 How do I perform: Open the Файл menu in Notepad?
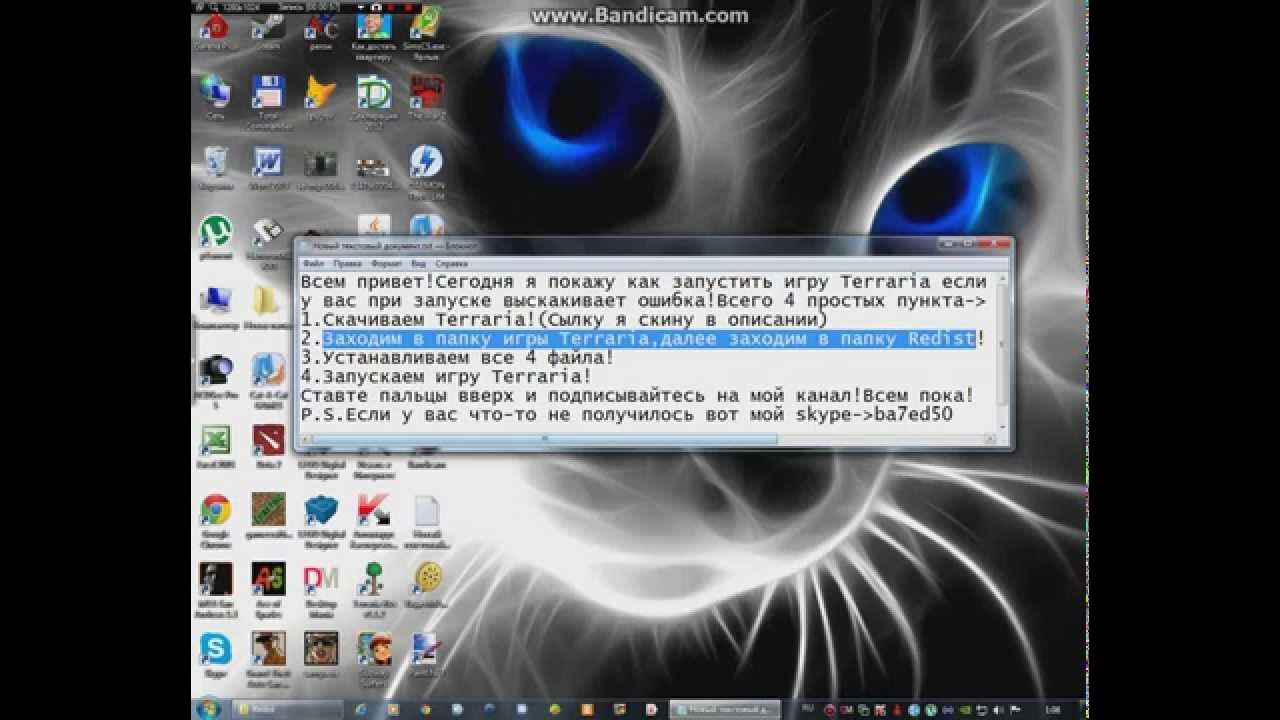[313, 263]
